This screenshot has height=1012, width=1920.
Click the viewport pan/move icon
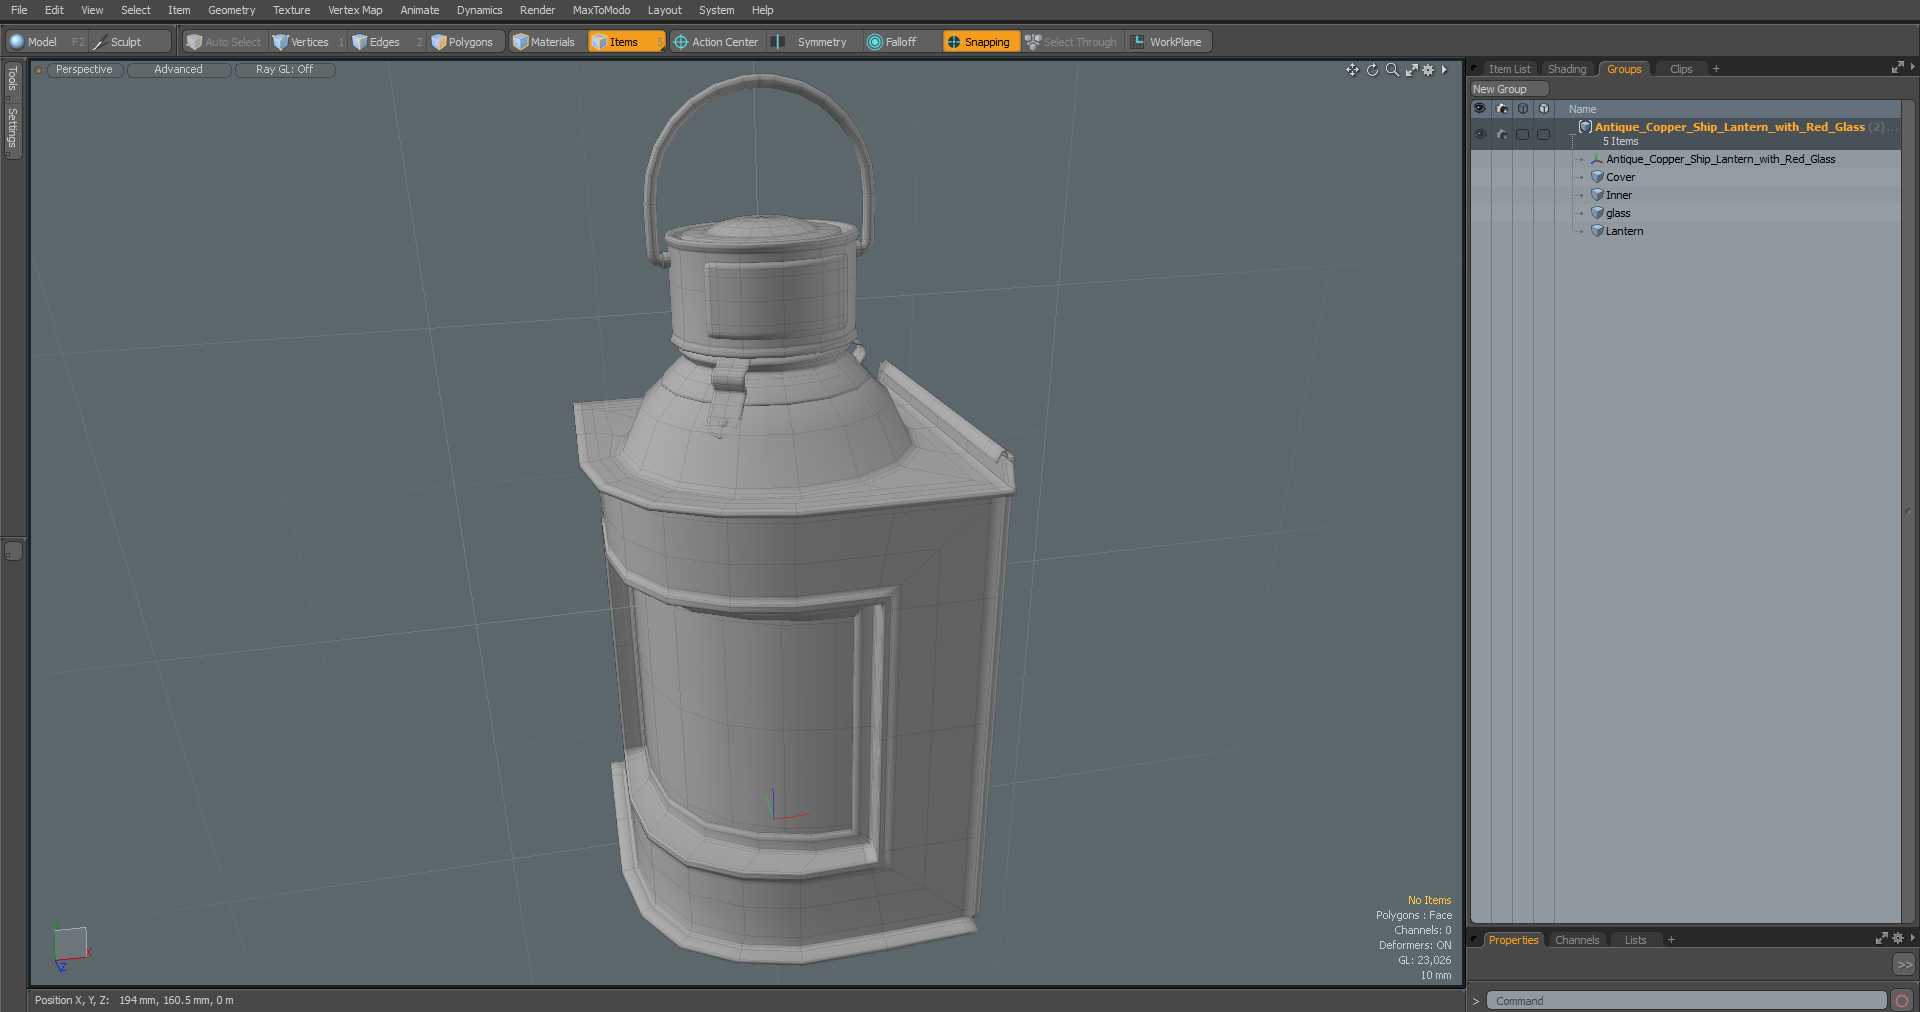(x=1352, y=70)
